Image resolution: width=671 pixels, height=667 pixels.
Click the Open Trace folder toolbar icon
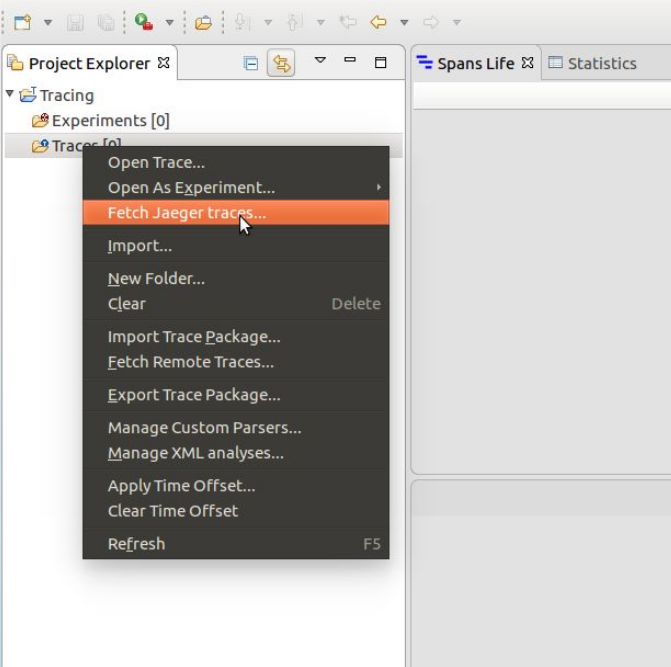pos(203,22)
